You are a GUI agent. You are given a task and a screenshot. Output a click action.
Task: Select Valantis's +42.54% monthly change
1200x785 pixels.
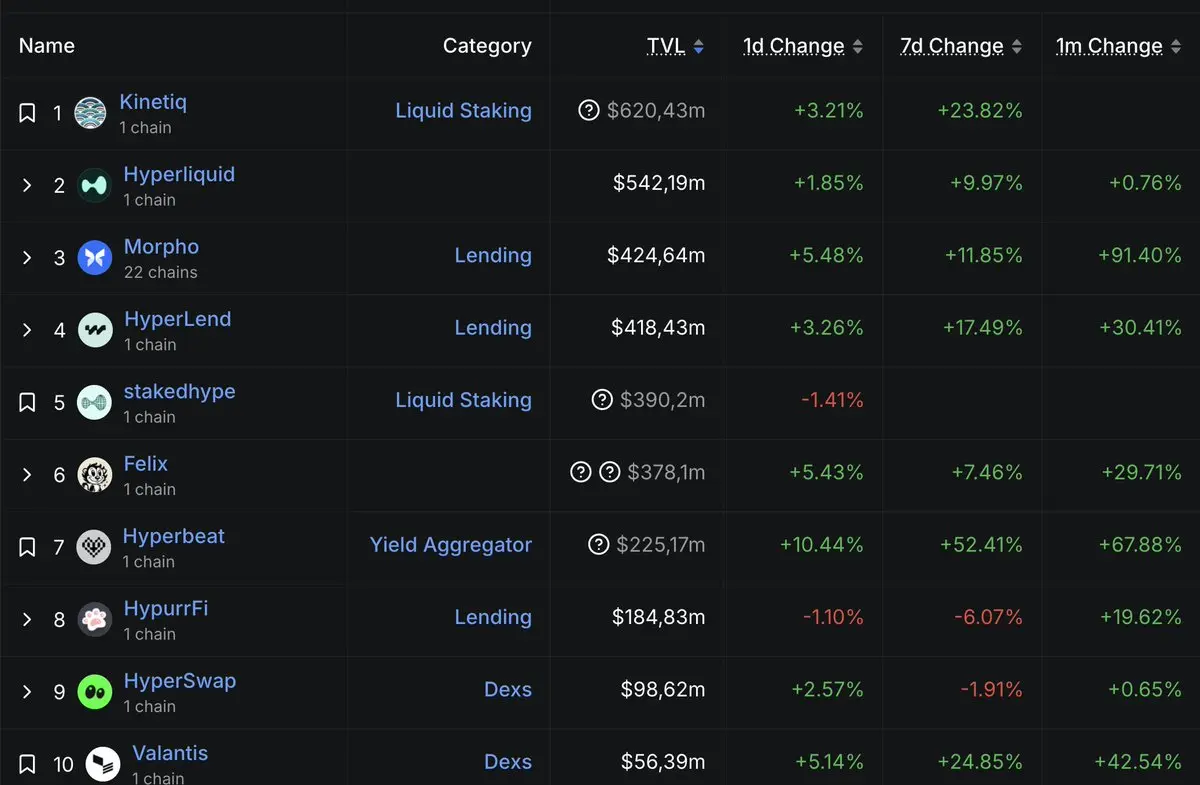click(1138, 762)
